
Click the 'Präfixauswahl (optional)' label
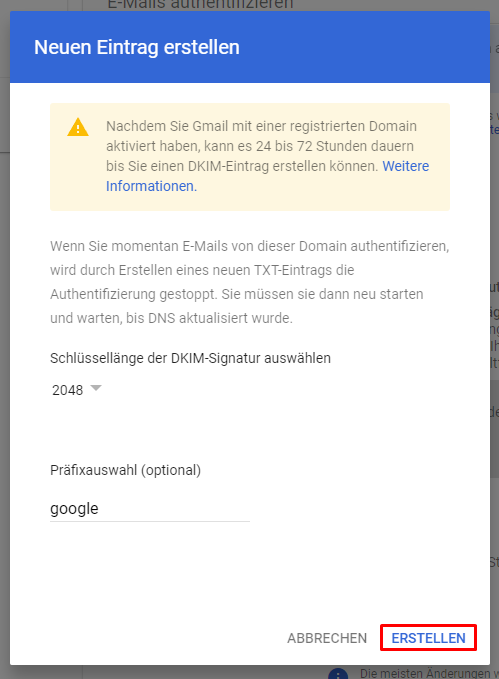[126, 470]
